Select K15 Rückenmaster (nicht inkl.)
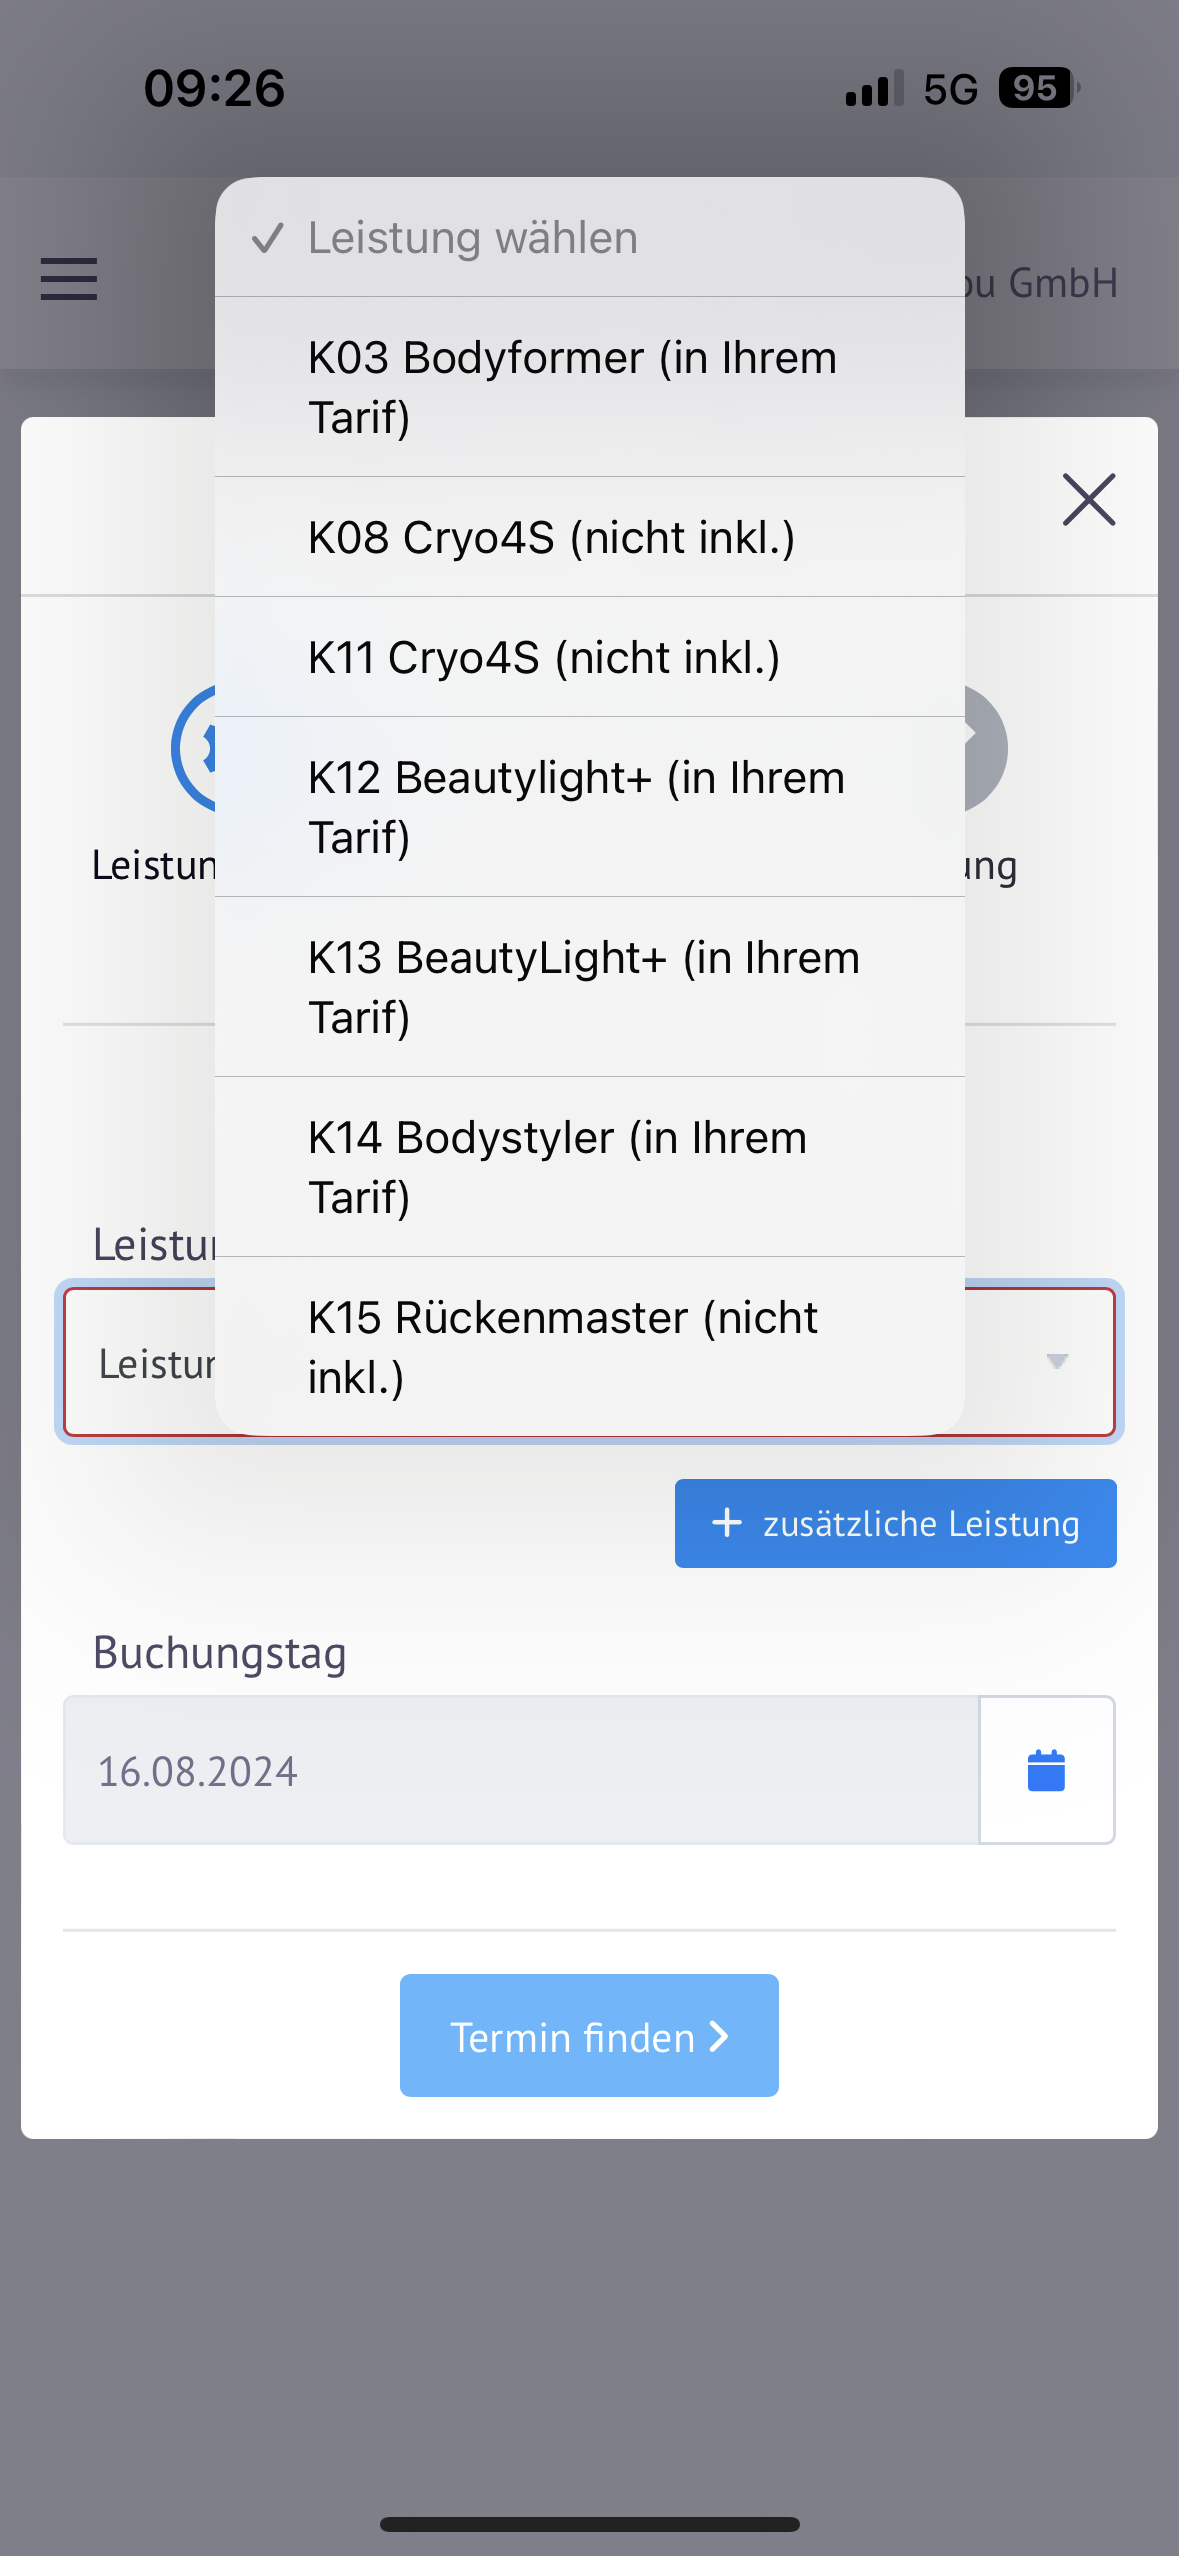The width and height of the screenshot is (1179, 2556). point(590,1346)
